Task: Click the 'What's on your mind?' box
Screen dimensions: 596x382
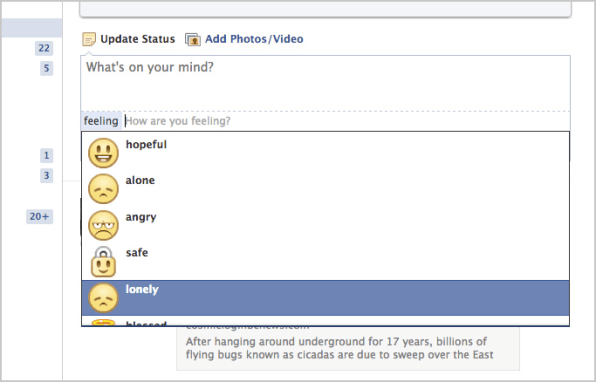Action: point(325,83)
